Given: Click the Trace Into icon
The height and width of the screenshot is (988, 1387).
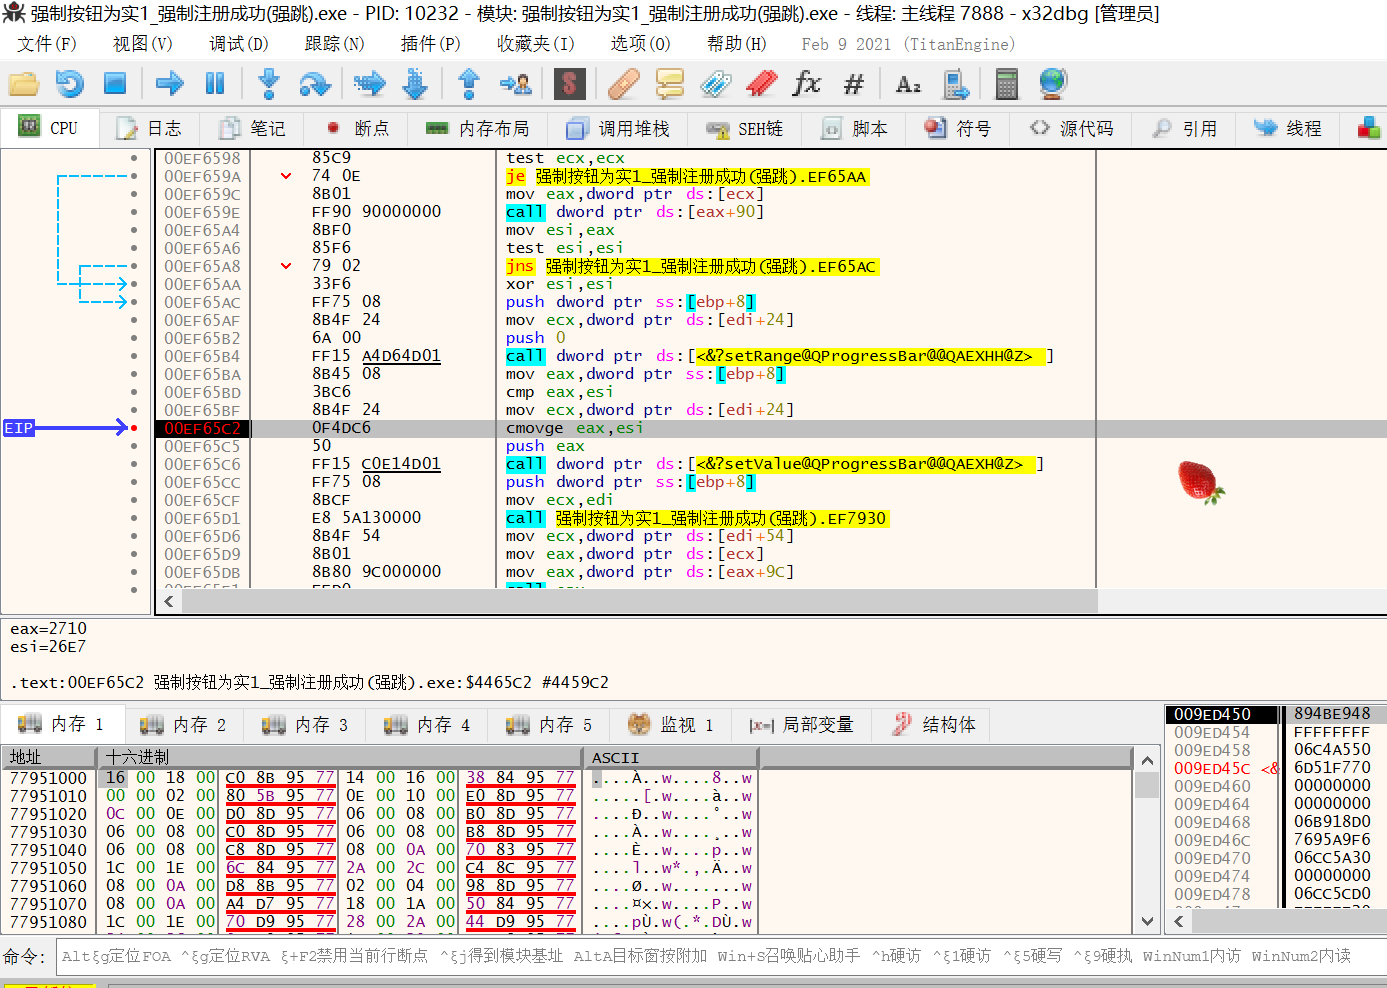Looking at the screenshot, I should [369, 84].
